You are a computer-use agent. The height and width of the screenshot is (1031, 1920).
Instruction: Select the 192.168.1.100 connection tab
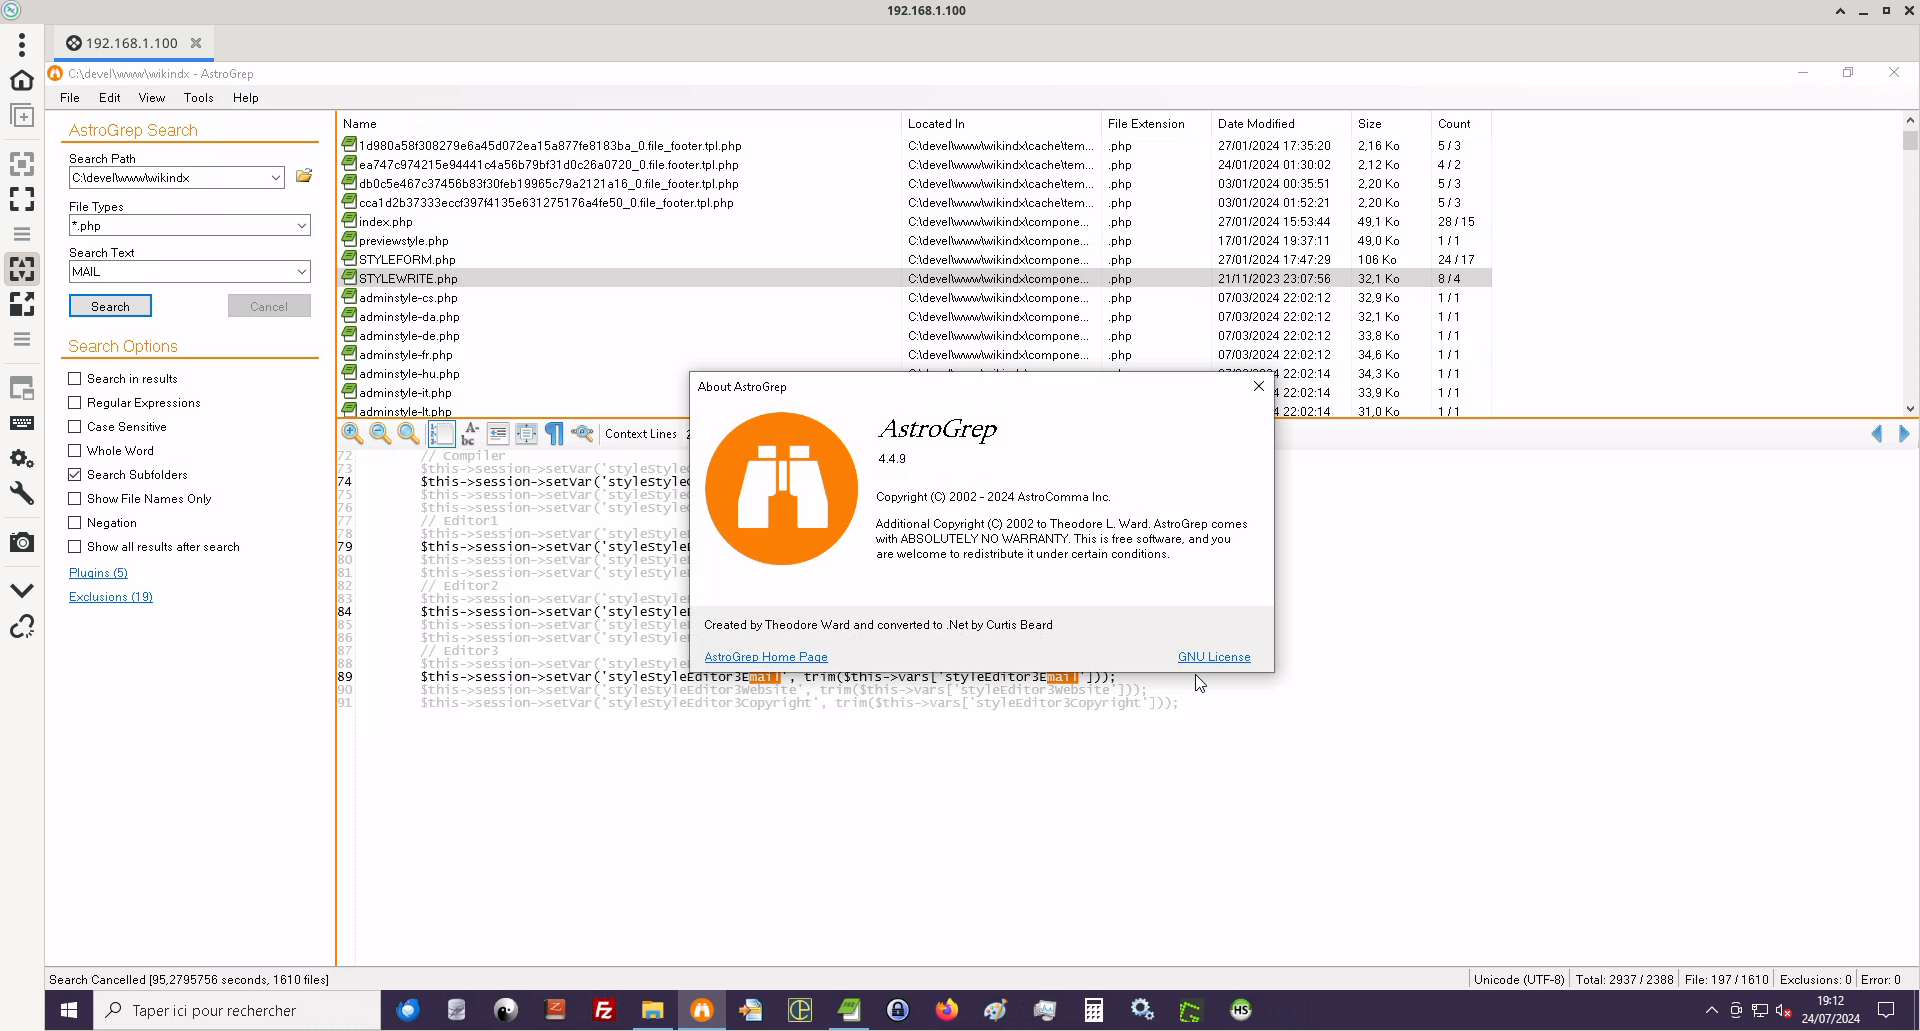[x=132, y=43]
